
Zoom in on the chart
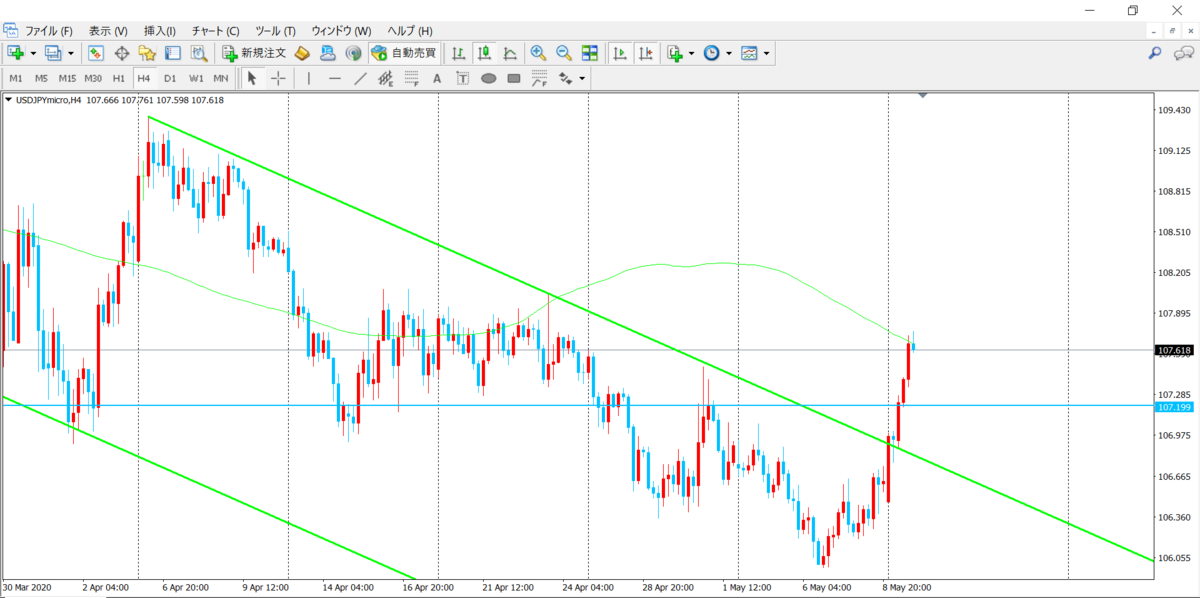point(538,53)
